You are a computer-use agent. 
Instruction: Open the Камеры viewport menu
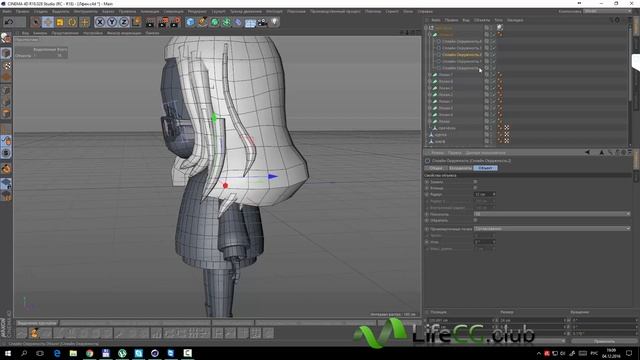pyautogui.click(x=40, y=33)
